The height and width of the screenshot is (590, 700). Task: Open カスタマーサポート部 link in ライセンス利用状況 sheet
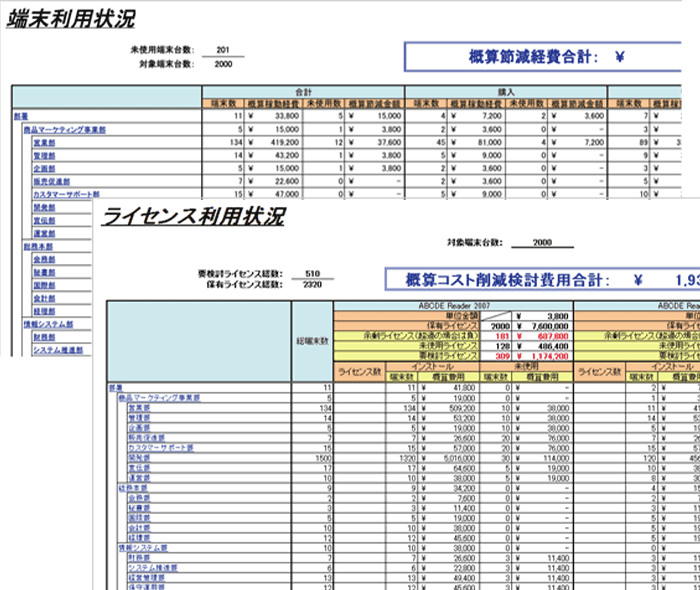[161, 448]
